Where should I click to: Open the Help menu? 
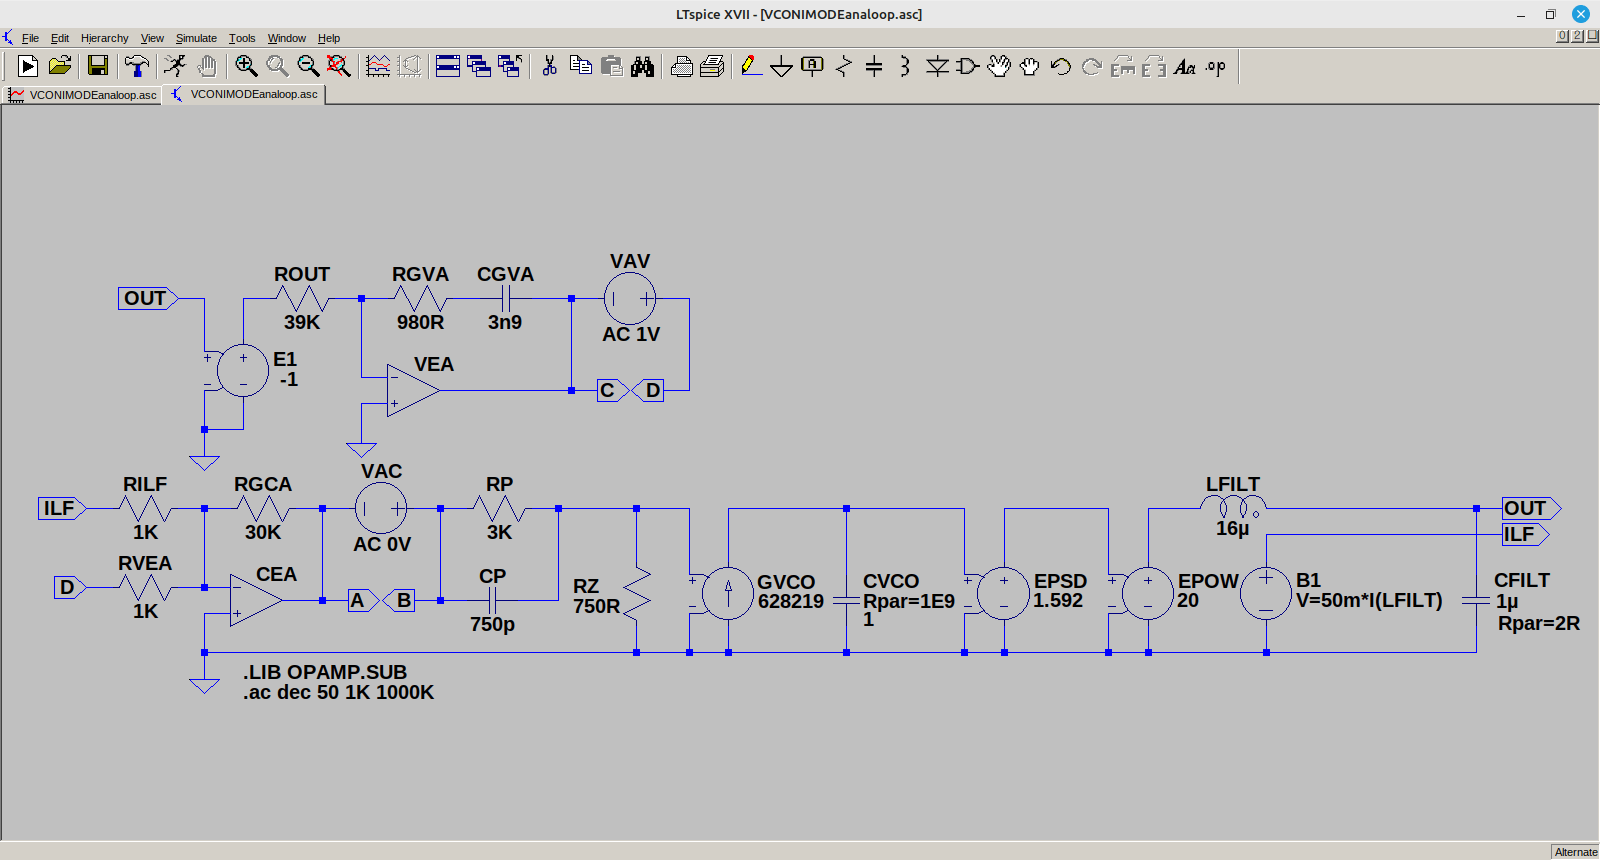329,38
